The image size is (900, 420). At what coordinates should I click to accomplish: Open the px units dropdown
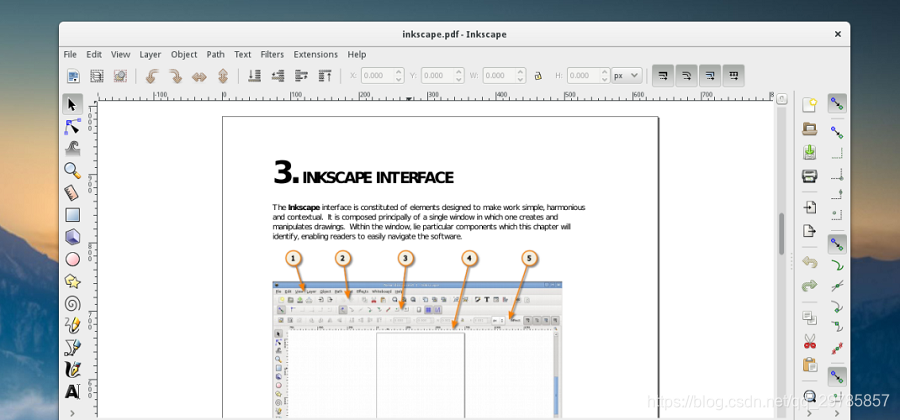[626, 76]
